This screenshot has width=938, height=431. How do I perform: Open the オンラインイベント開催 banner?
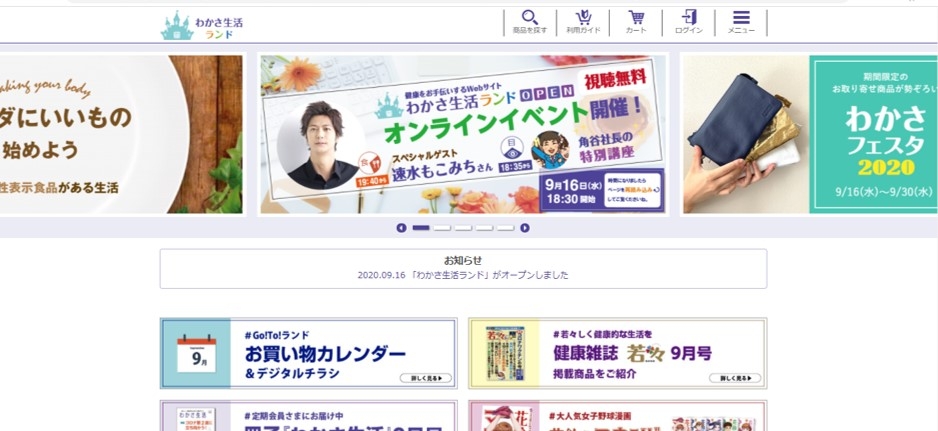[463, 135]
